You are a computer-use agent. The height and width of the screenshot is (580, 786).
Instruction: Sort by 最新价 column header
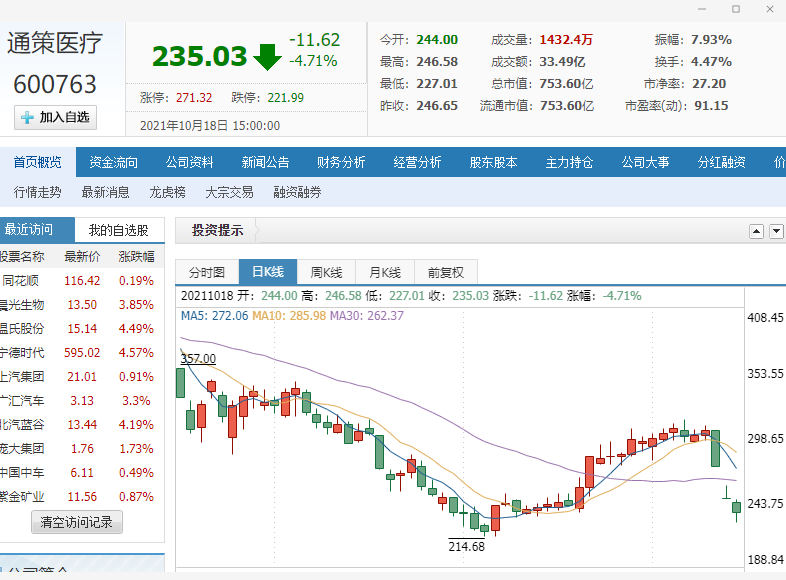point(82,257)
